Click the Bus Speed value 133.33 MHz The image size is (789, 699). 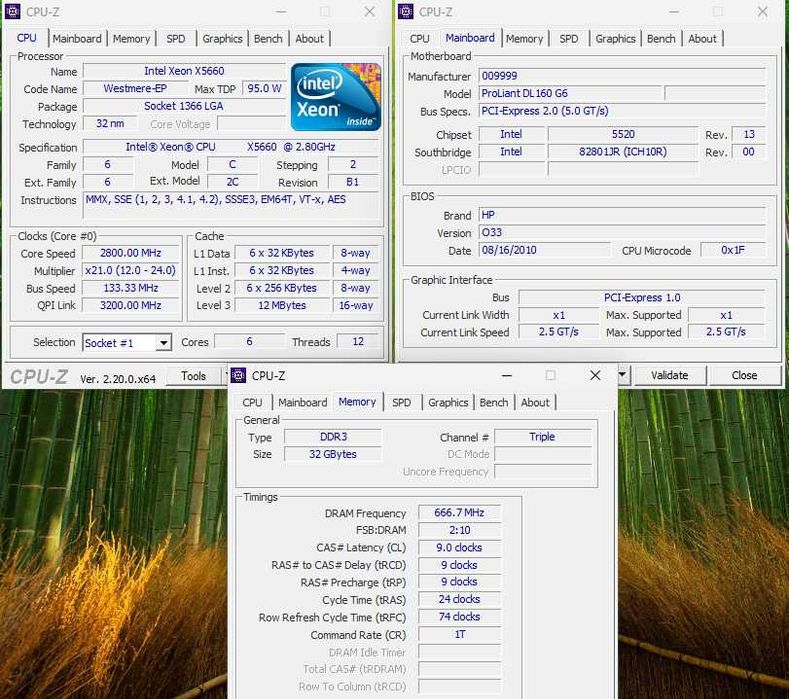click(x=130, y=288)
